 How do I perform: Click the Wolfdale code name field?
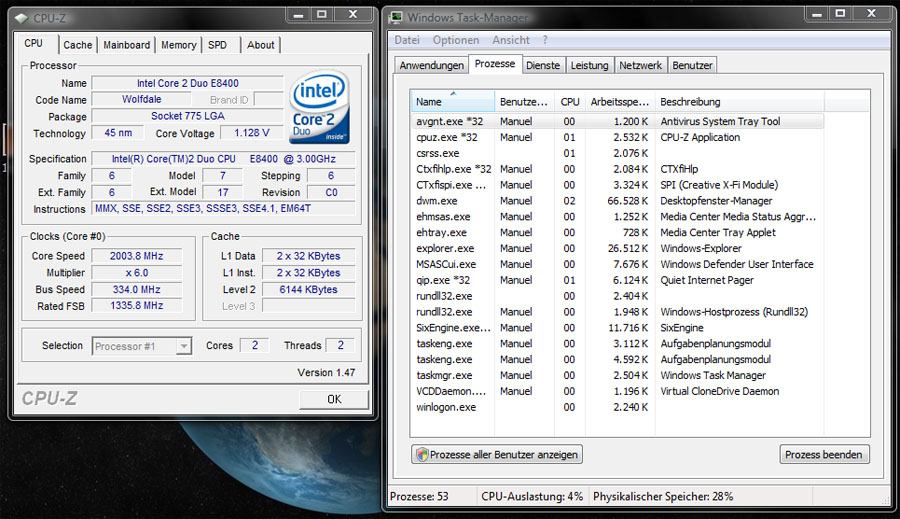click(141, 99)
